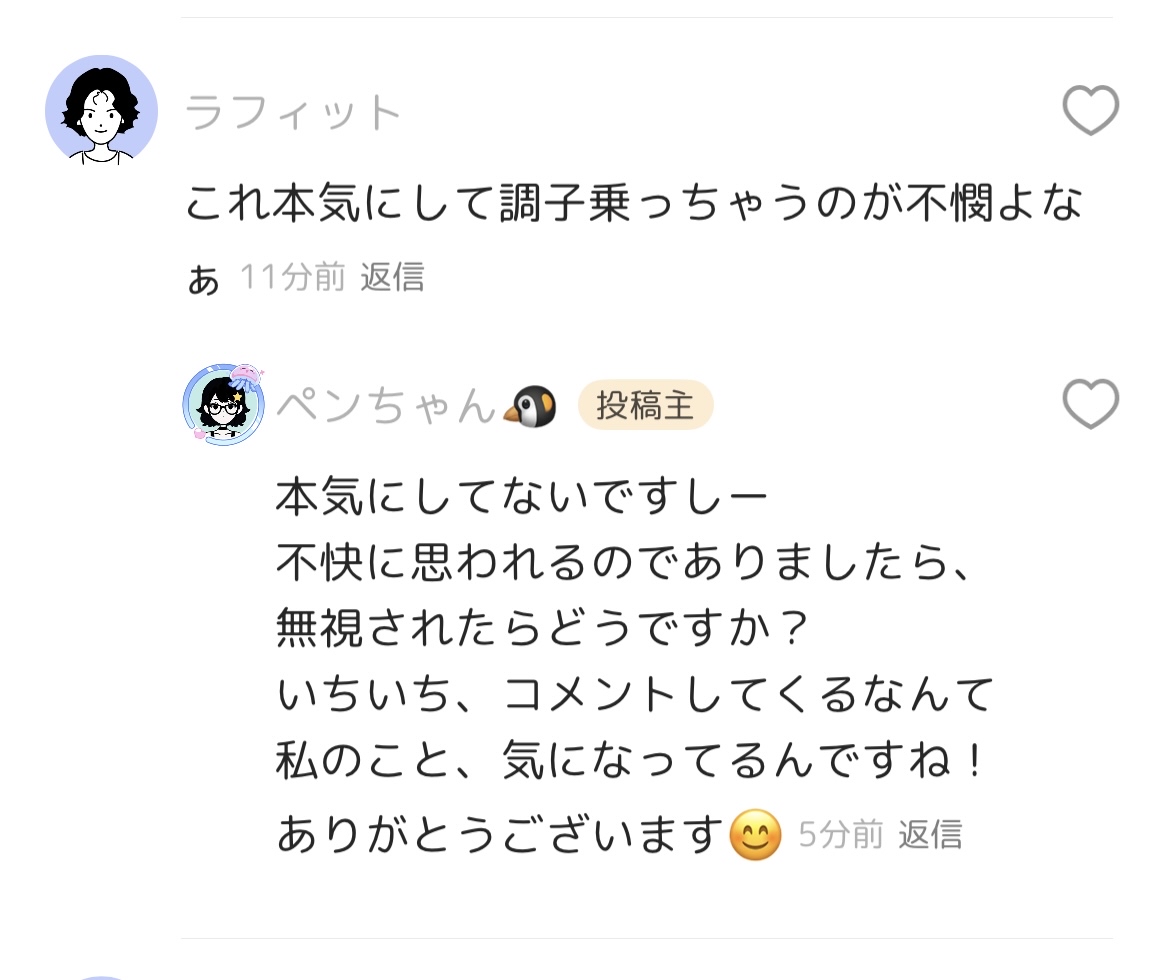Tap the penguin emoji beside ペンちゃん
The width and height of the screenshot is (1170, 980).
point(529,405)
